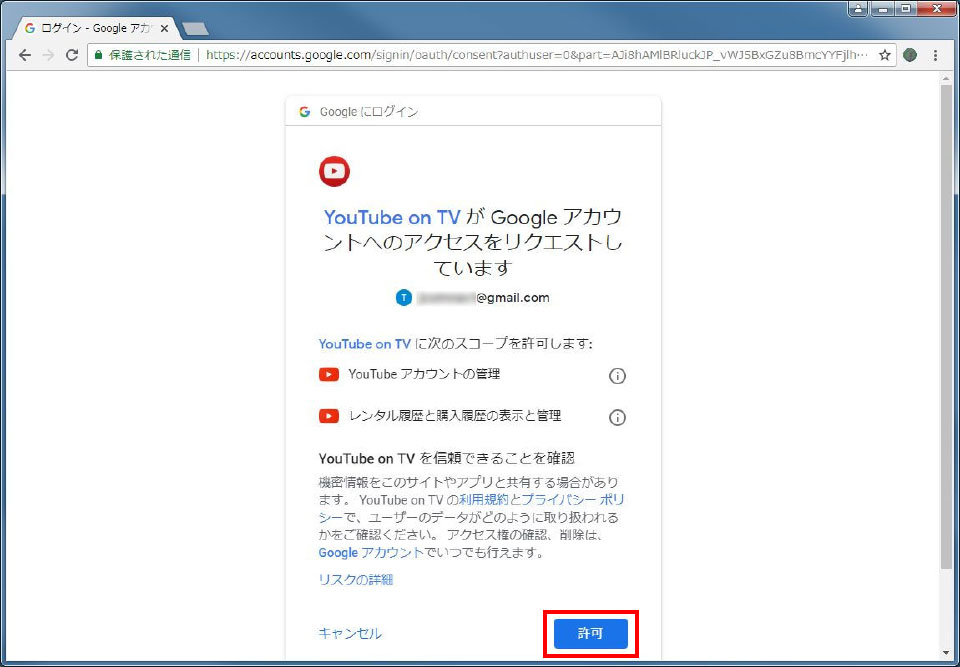Click the scrollbar down arrow

pos(947,653)
